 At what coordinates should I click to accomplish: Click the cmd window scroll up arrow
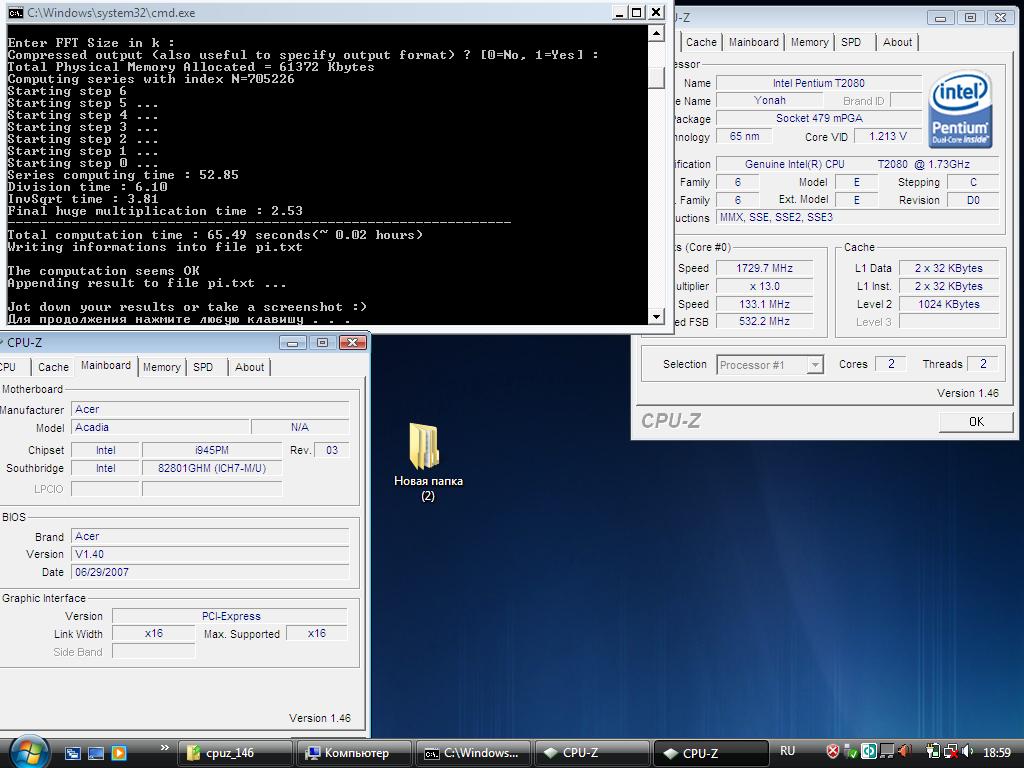pos(656,33)
